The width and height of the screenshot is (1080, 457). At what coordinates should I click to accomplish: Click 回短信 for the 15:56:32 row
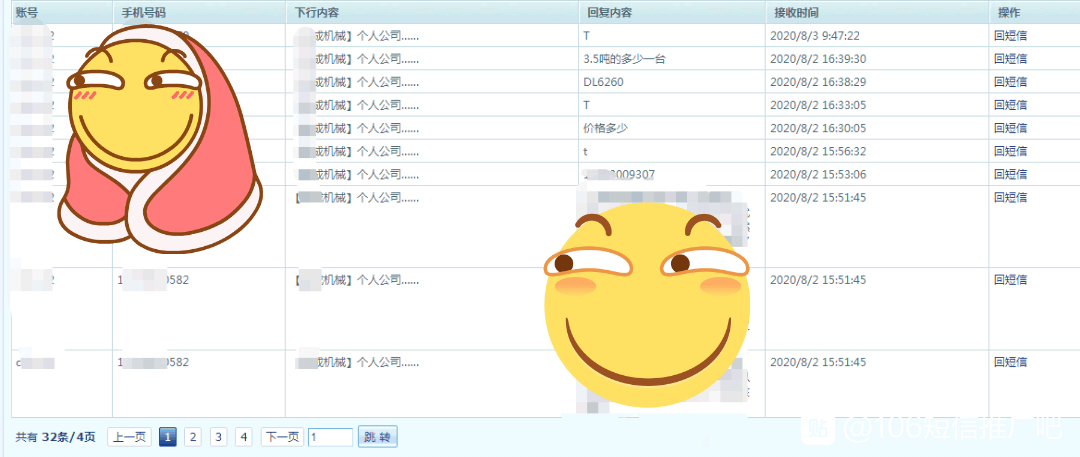pyautogui.click(x=1010, y=151)
